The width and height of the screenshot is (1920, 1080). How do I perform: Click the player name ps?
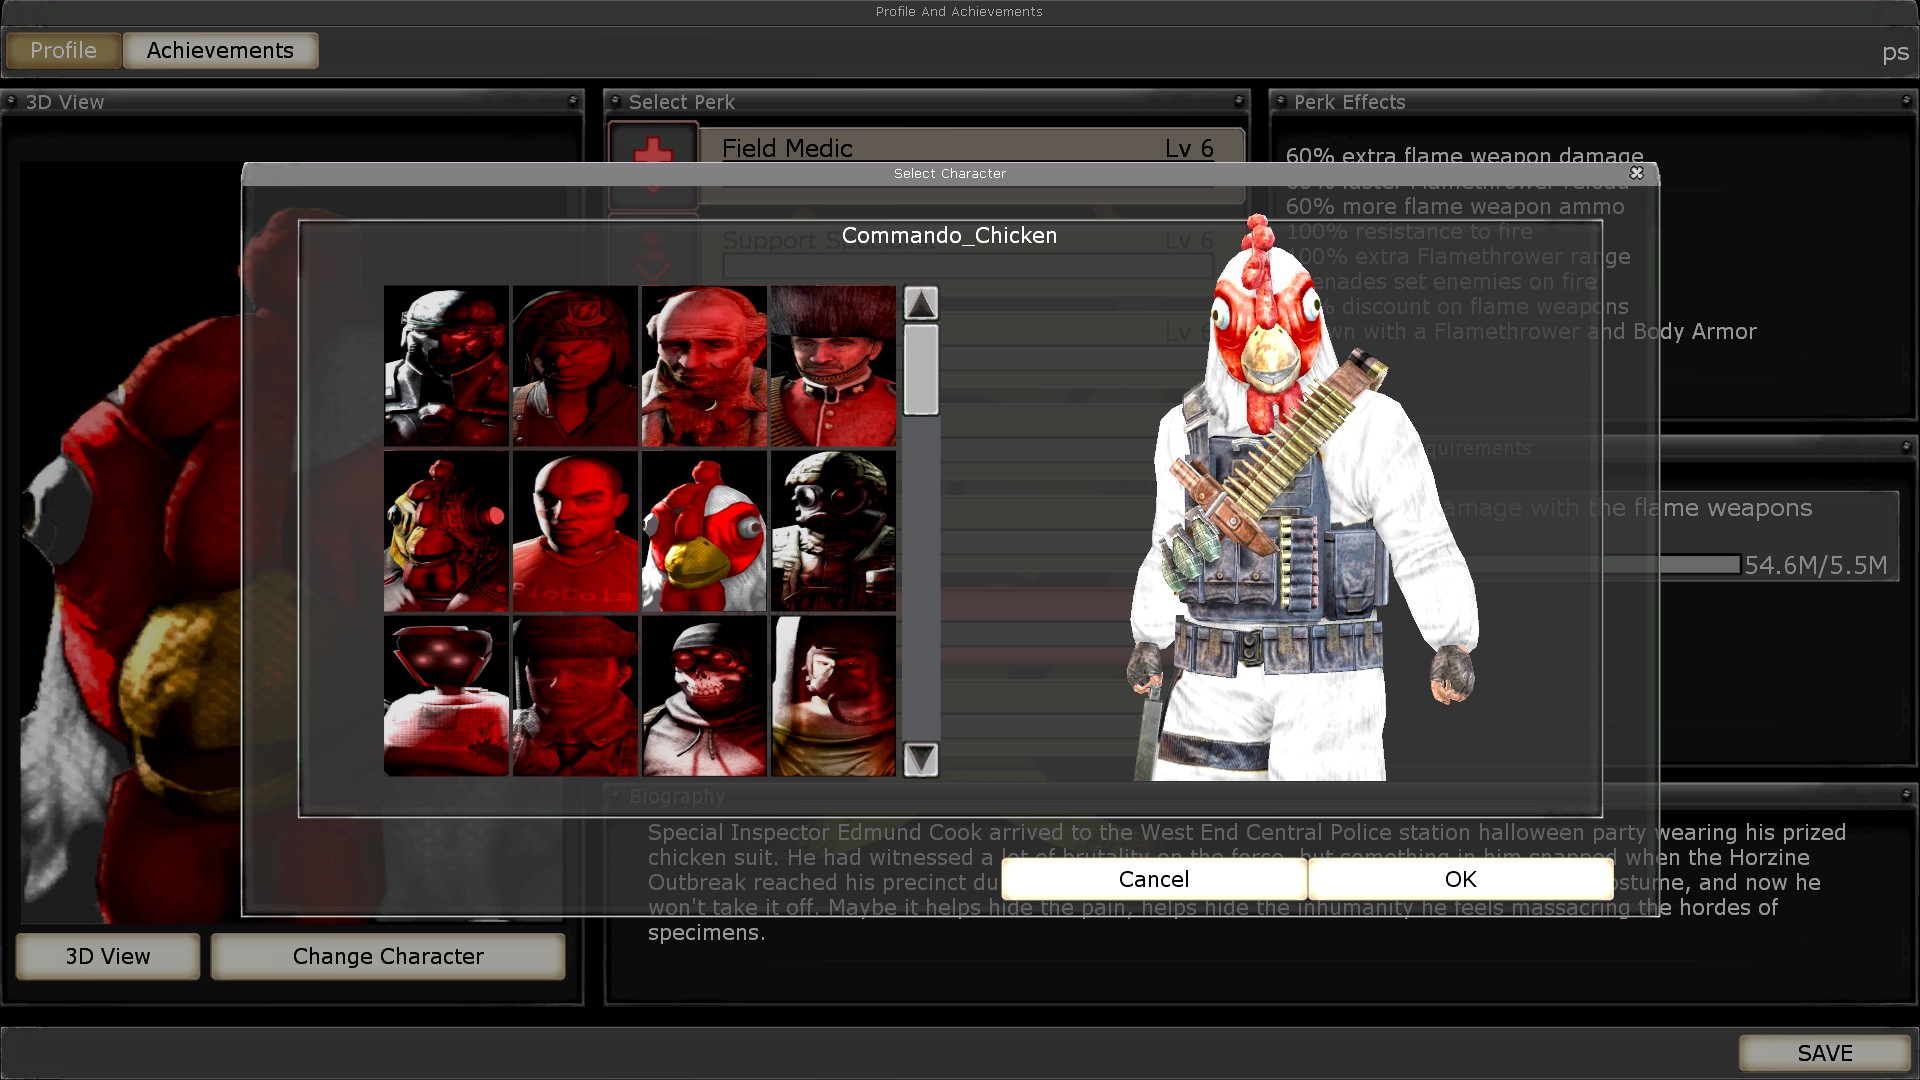(1895, 52)
